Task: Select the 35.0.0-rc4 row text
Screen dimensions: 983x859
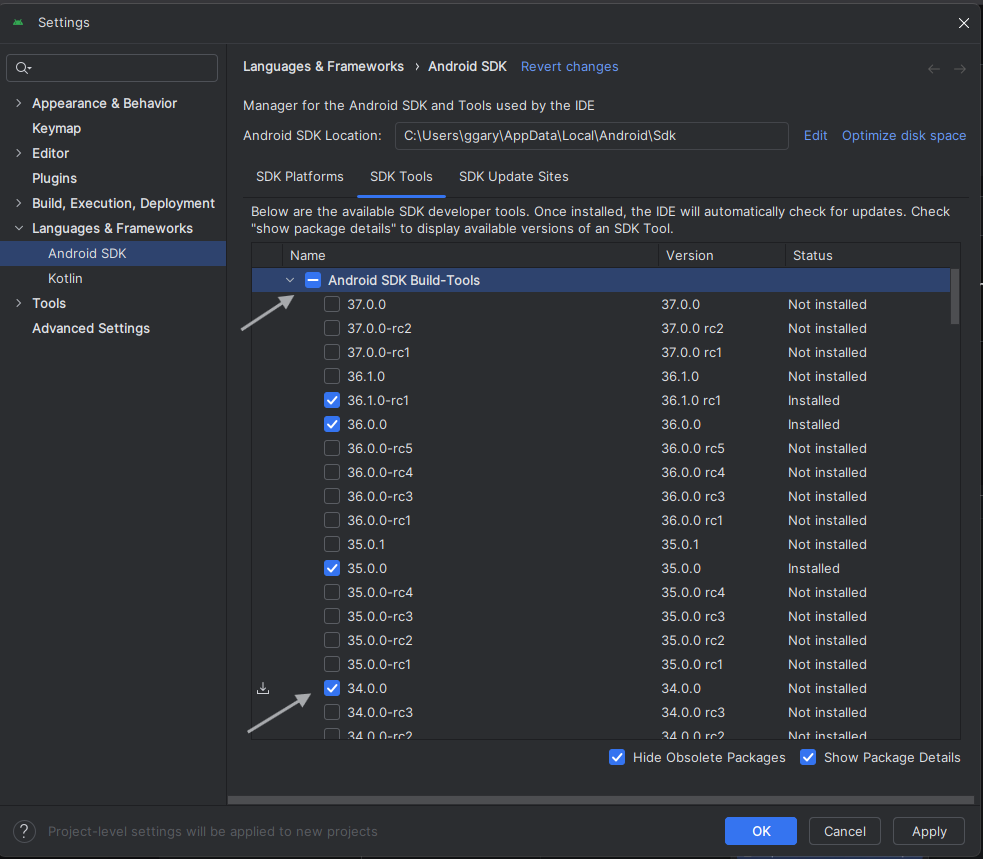Action: 380,593
